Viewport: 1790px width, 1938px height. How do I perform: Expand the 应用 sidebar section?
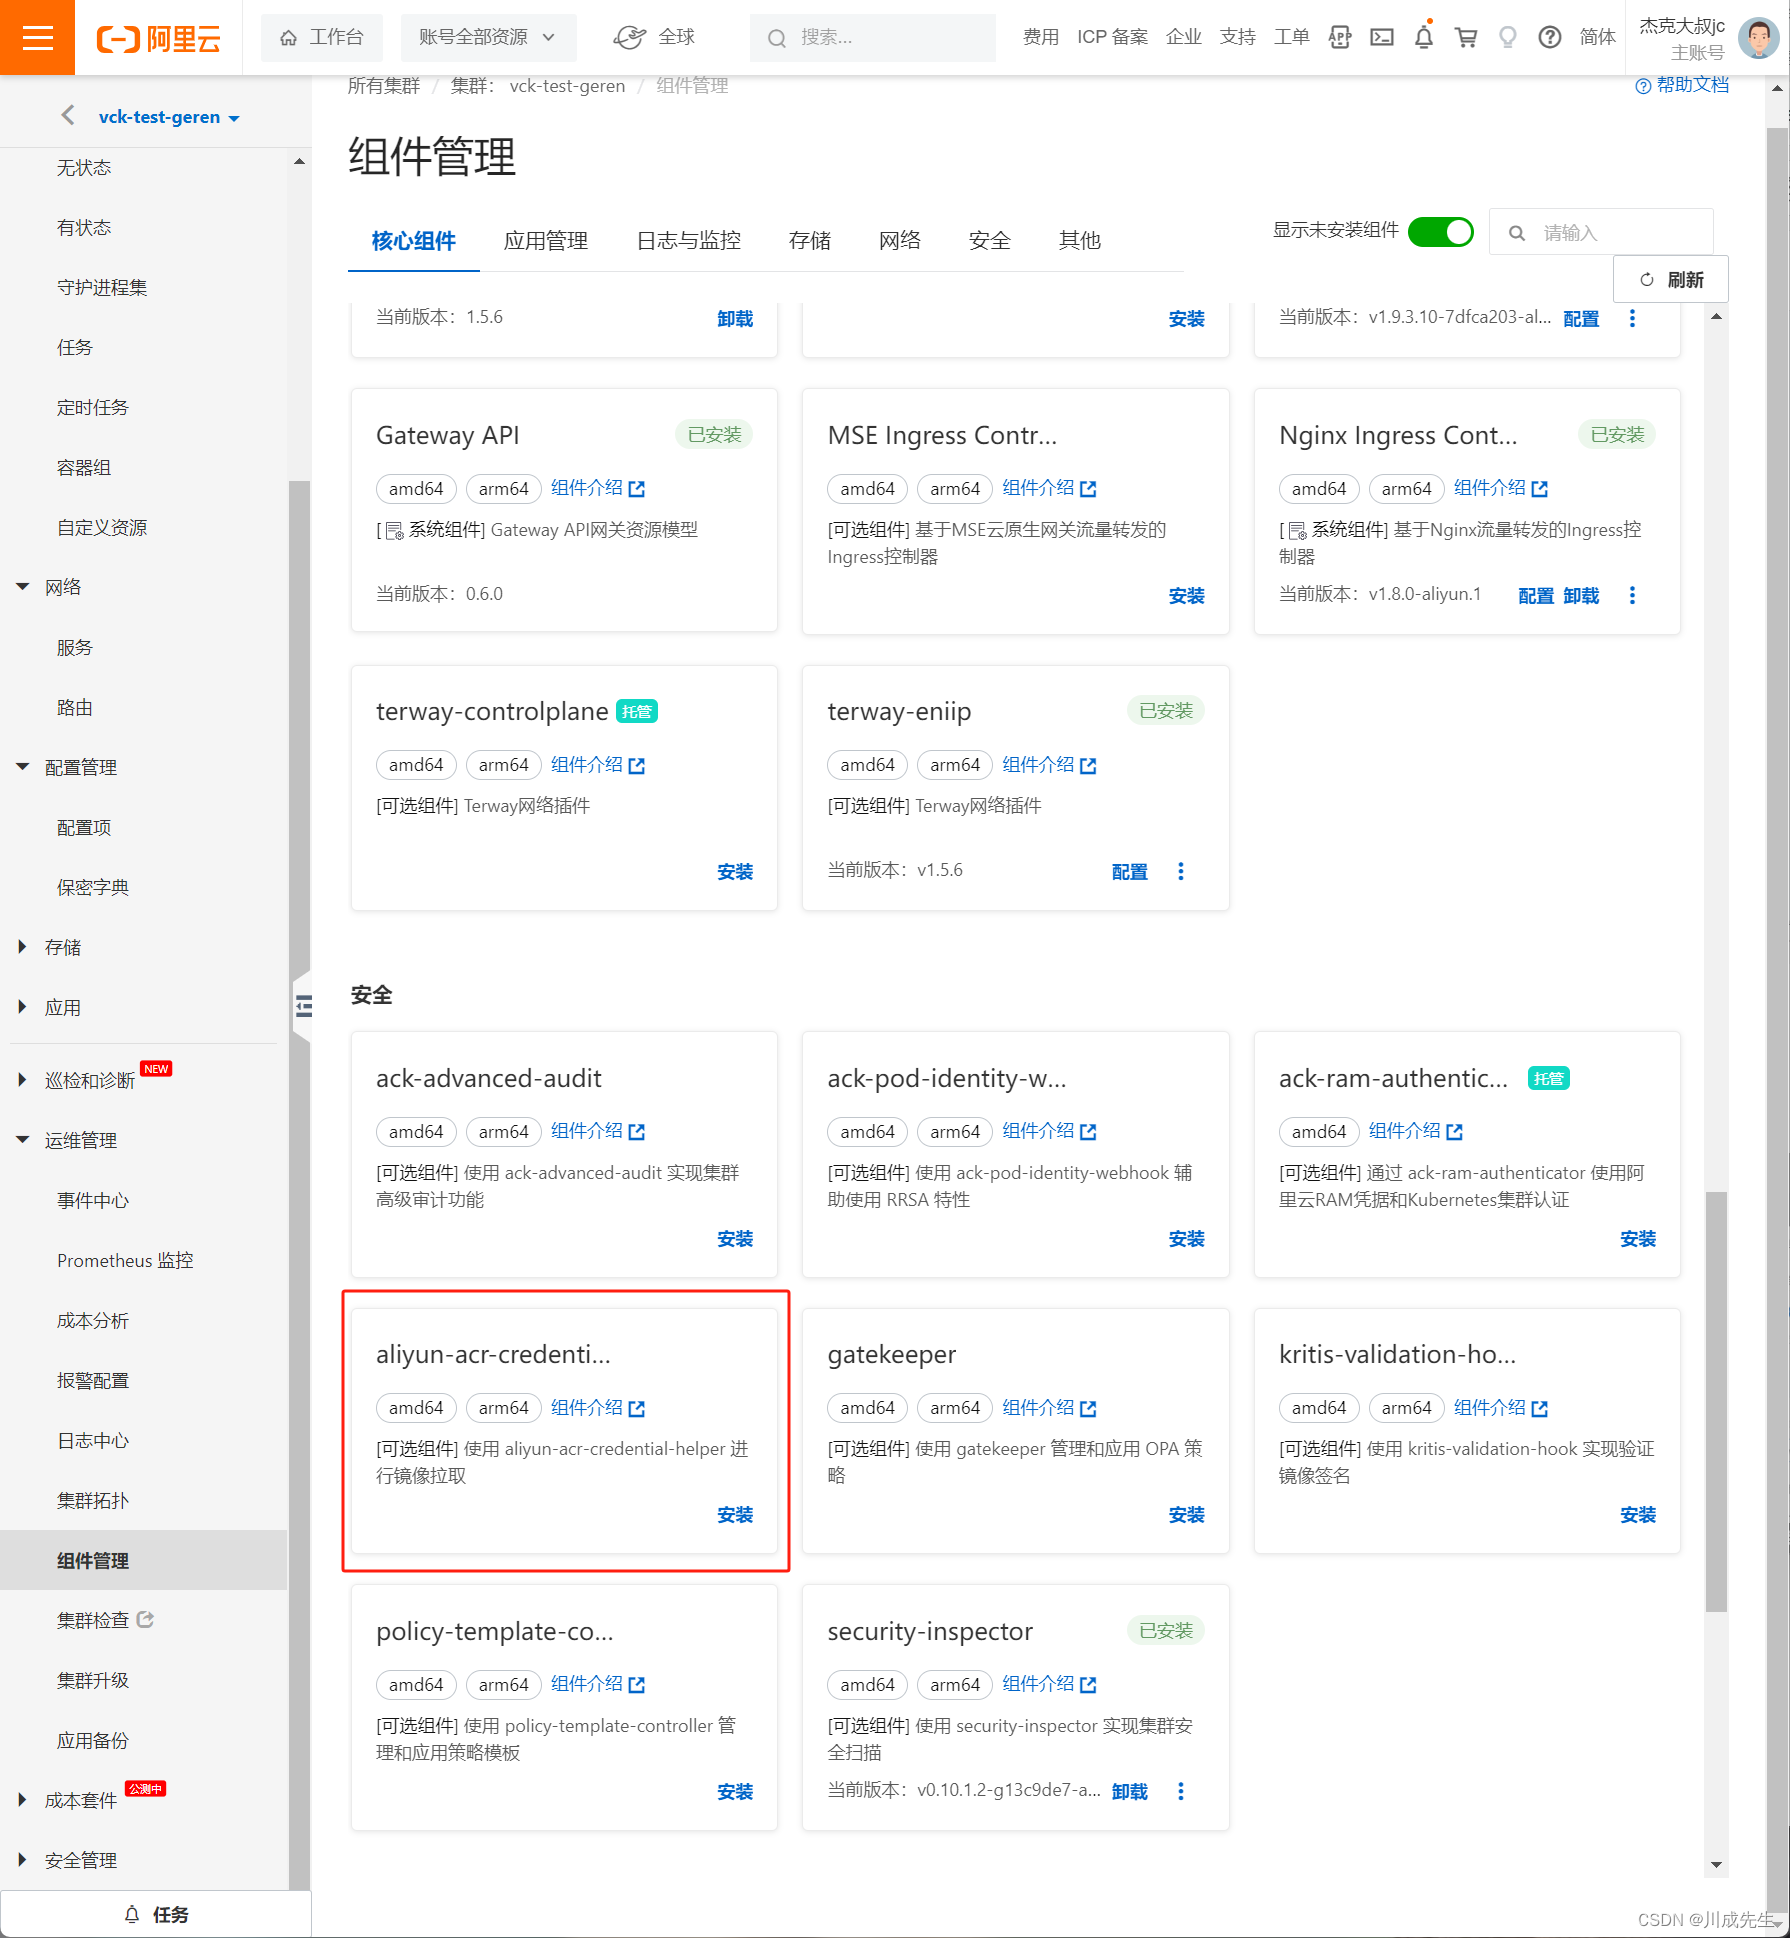coord(23,1007)
